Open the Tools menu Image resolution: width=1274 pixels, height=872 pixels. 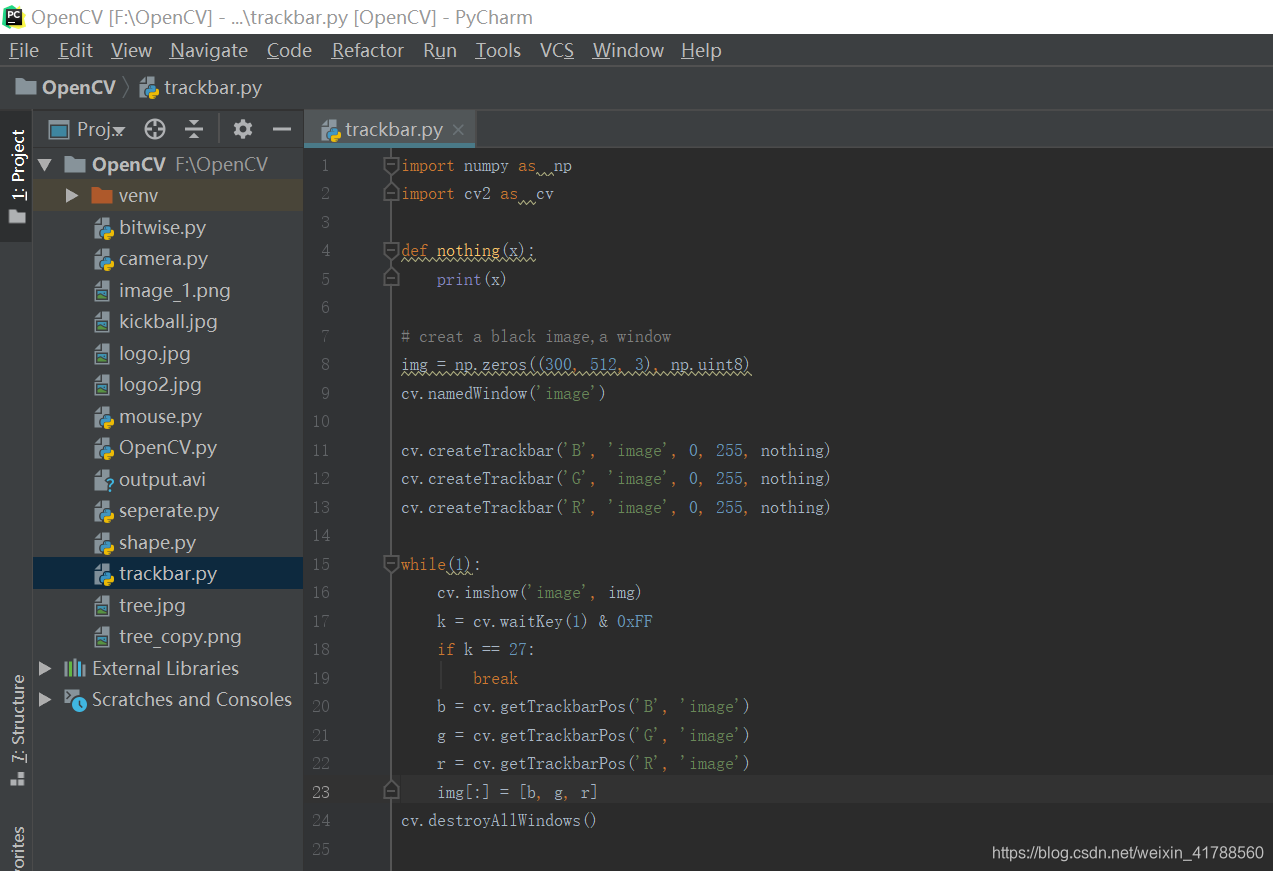(x=498, y=50)
